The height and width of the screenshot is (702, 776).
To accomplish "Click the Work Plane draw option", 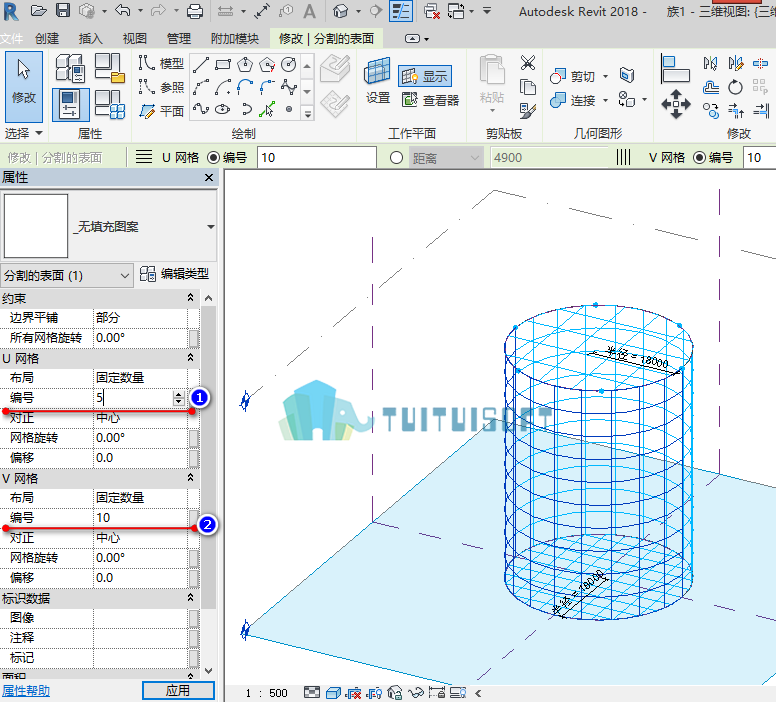I will click(161, 111).
